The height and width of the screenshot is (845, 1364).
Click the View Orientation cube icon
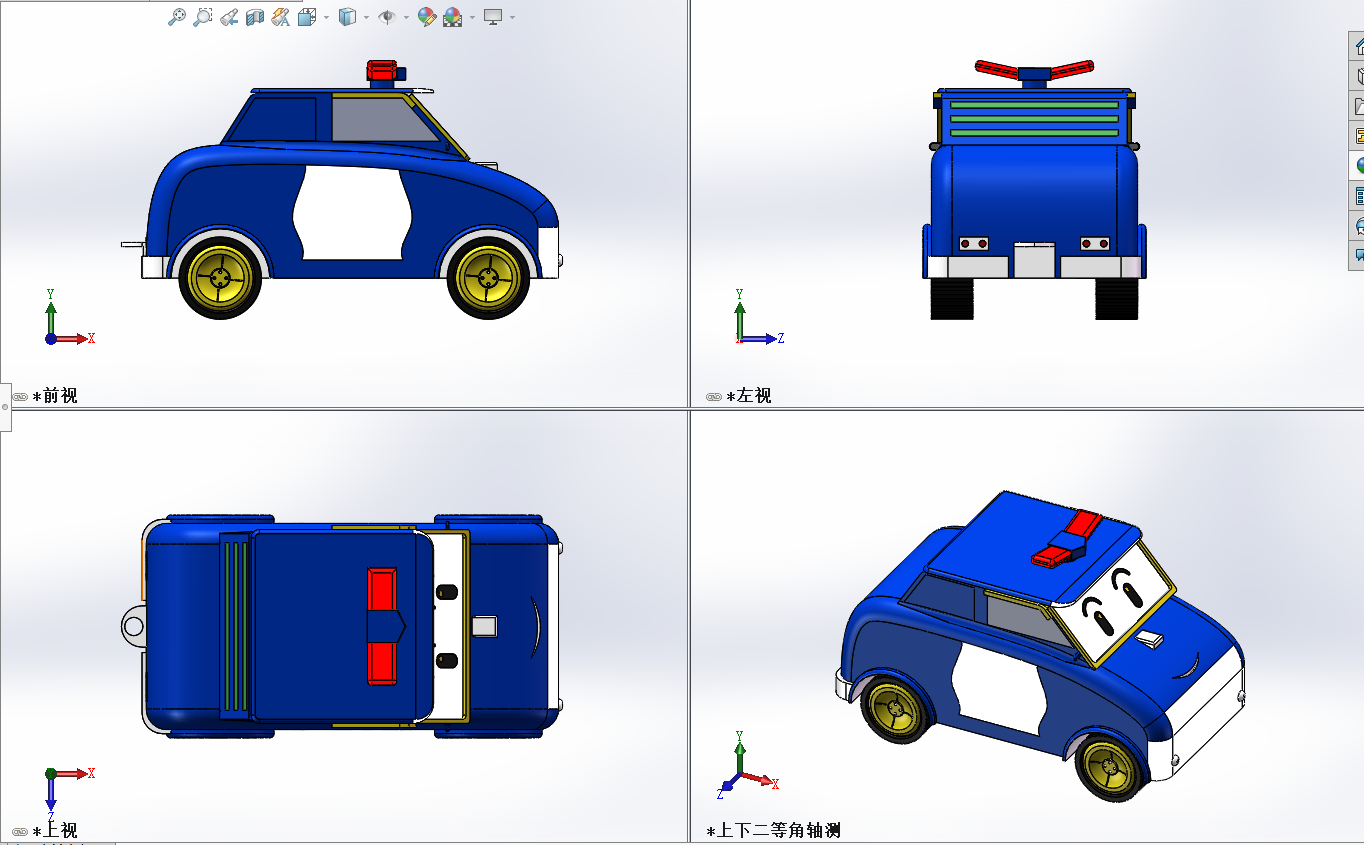point(307,17)
